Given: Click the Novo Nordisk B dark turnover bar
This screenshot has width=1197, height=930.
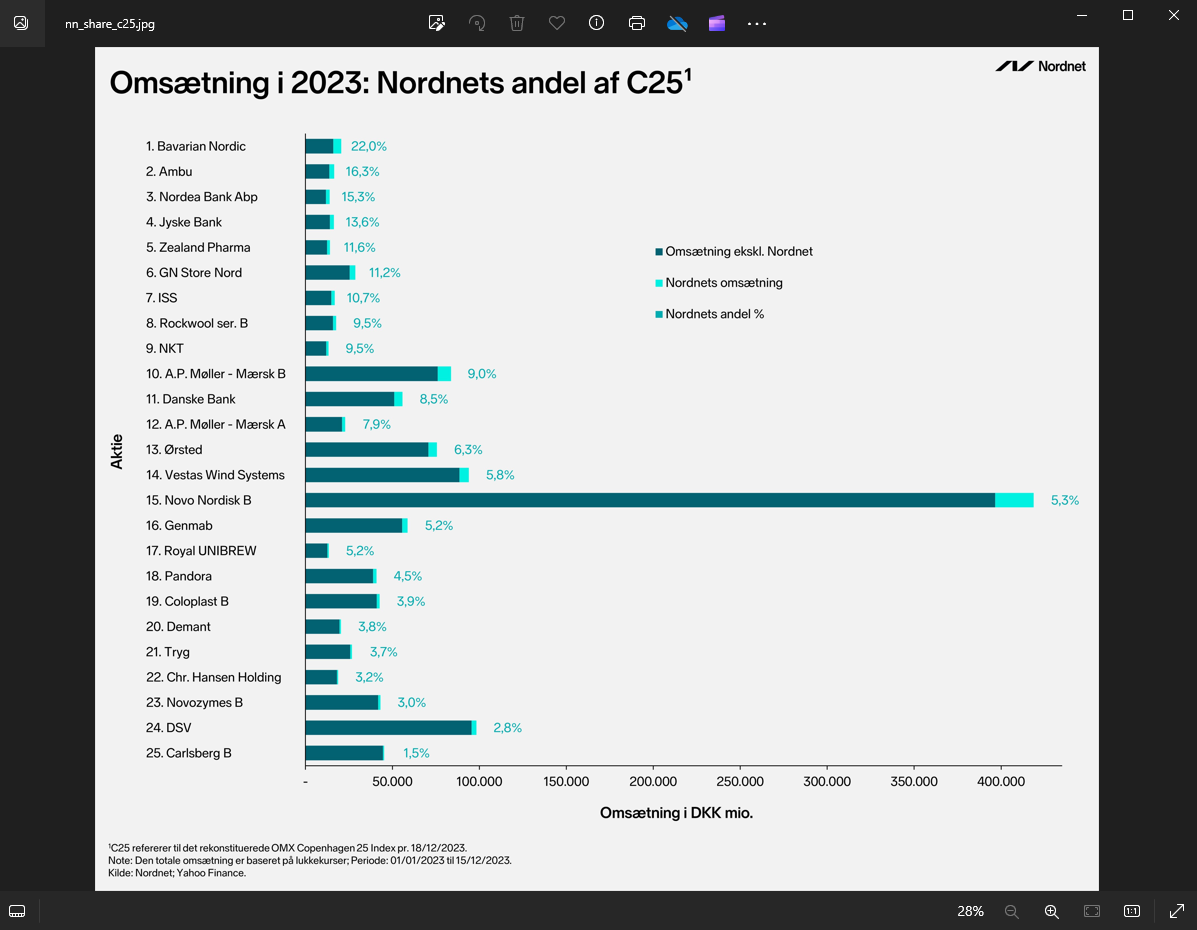Looking at the screenshot, I should (x=650, y=500).
